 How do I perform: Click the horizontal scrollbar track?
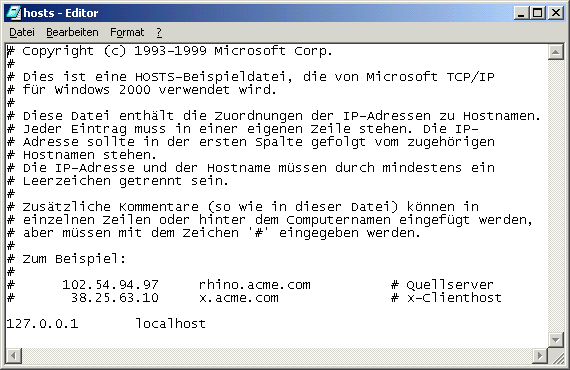(x=277, y=355)
